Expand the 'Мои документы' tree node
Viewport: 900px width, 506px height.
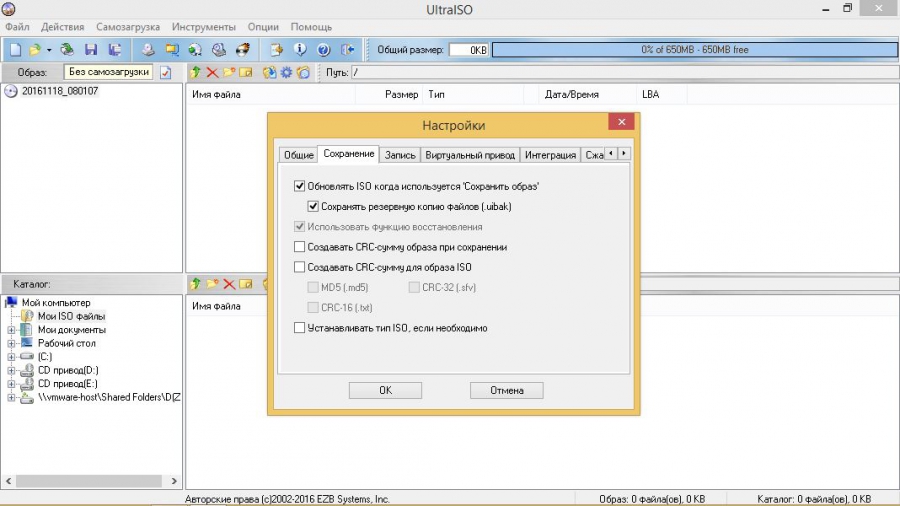click(12, 330)
